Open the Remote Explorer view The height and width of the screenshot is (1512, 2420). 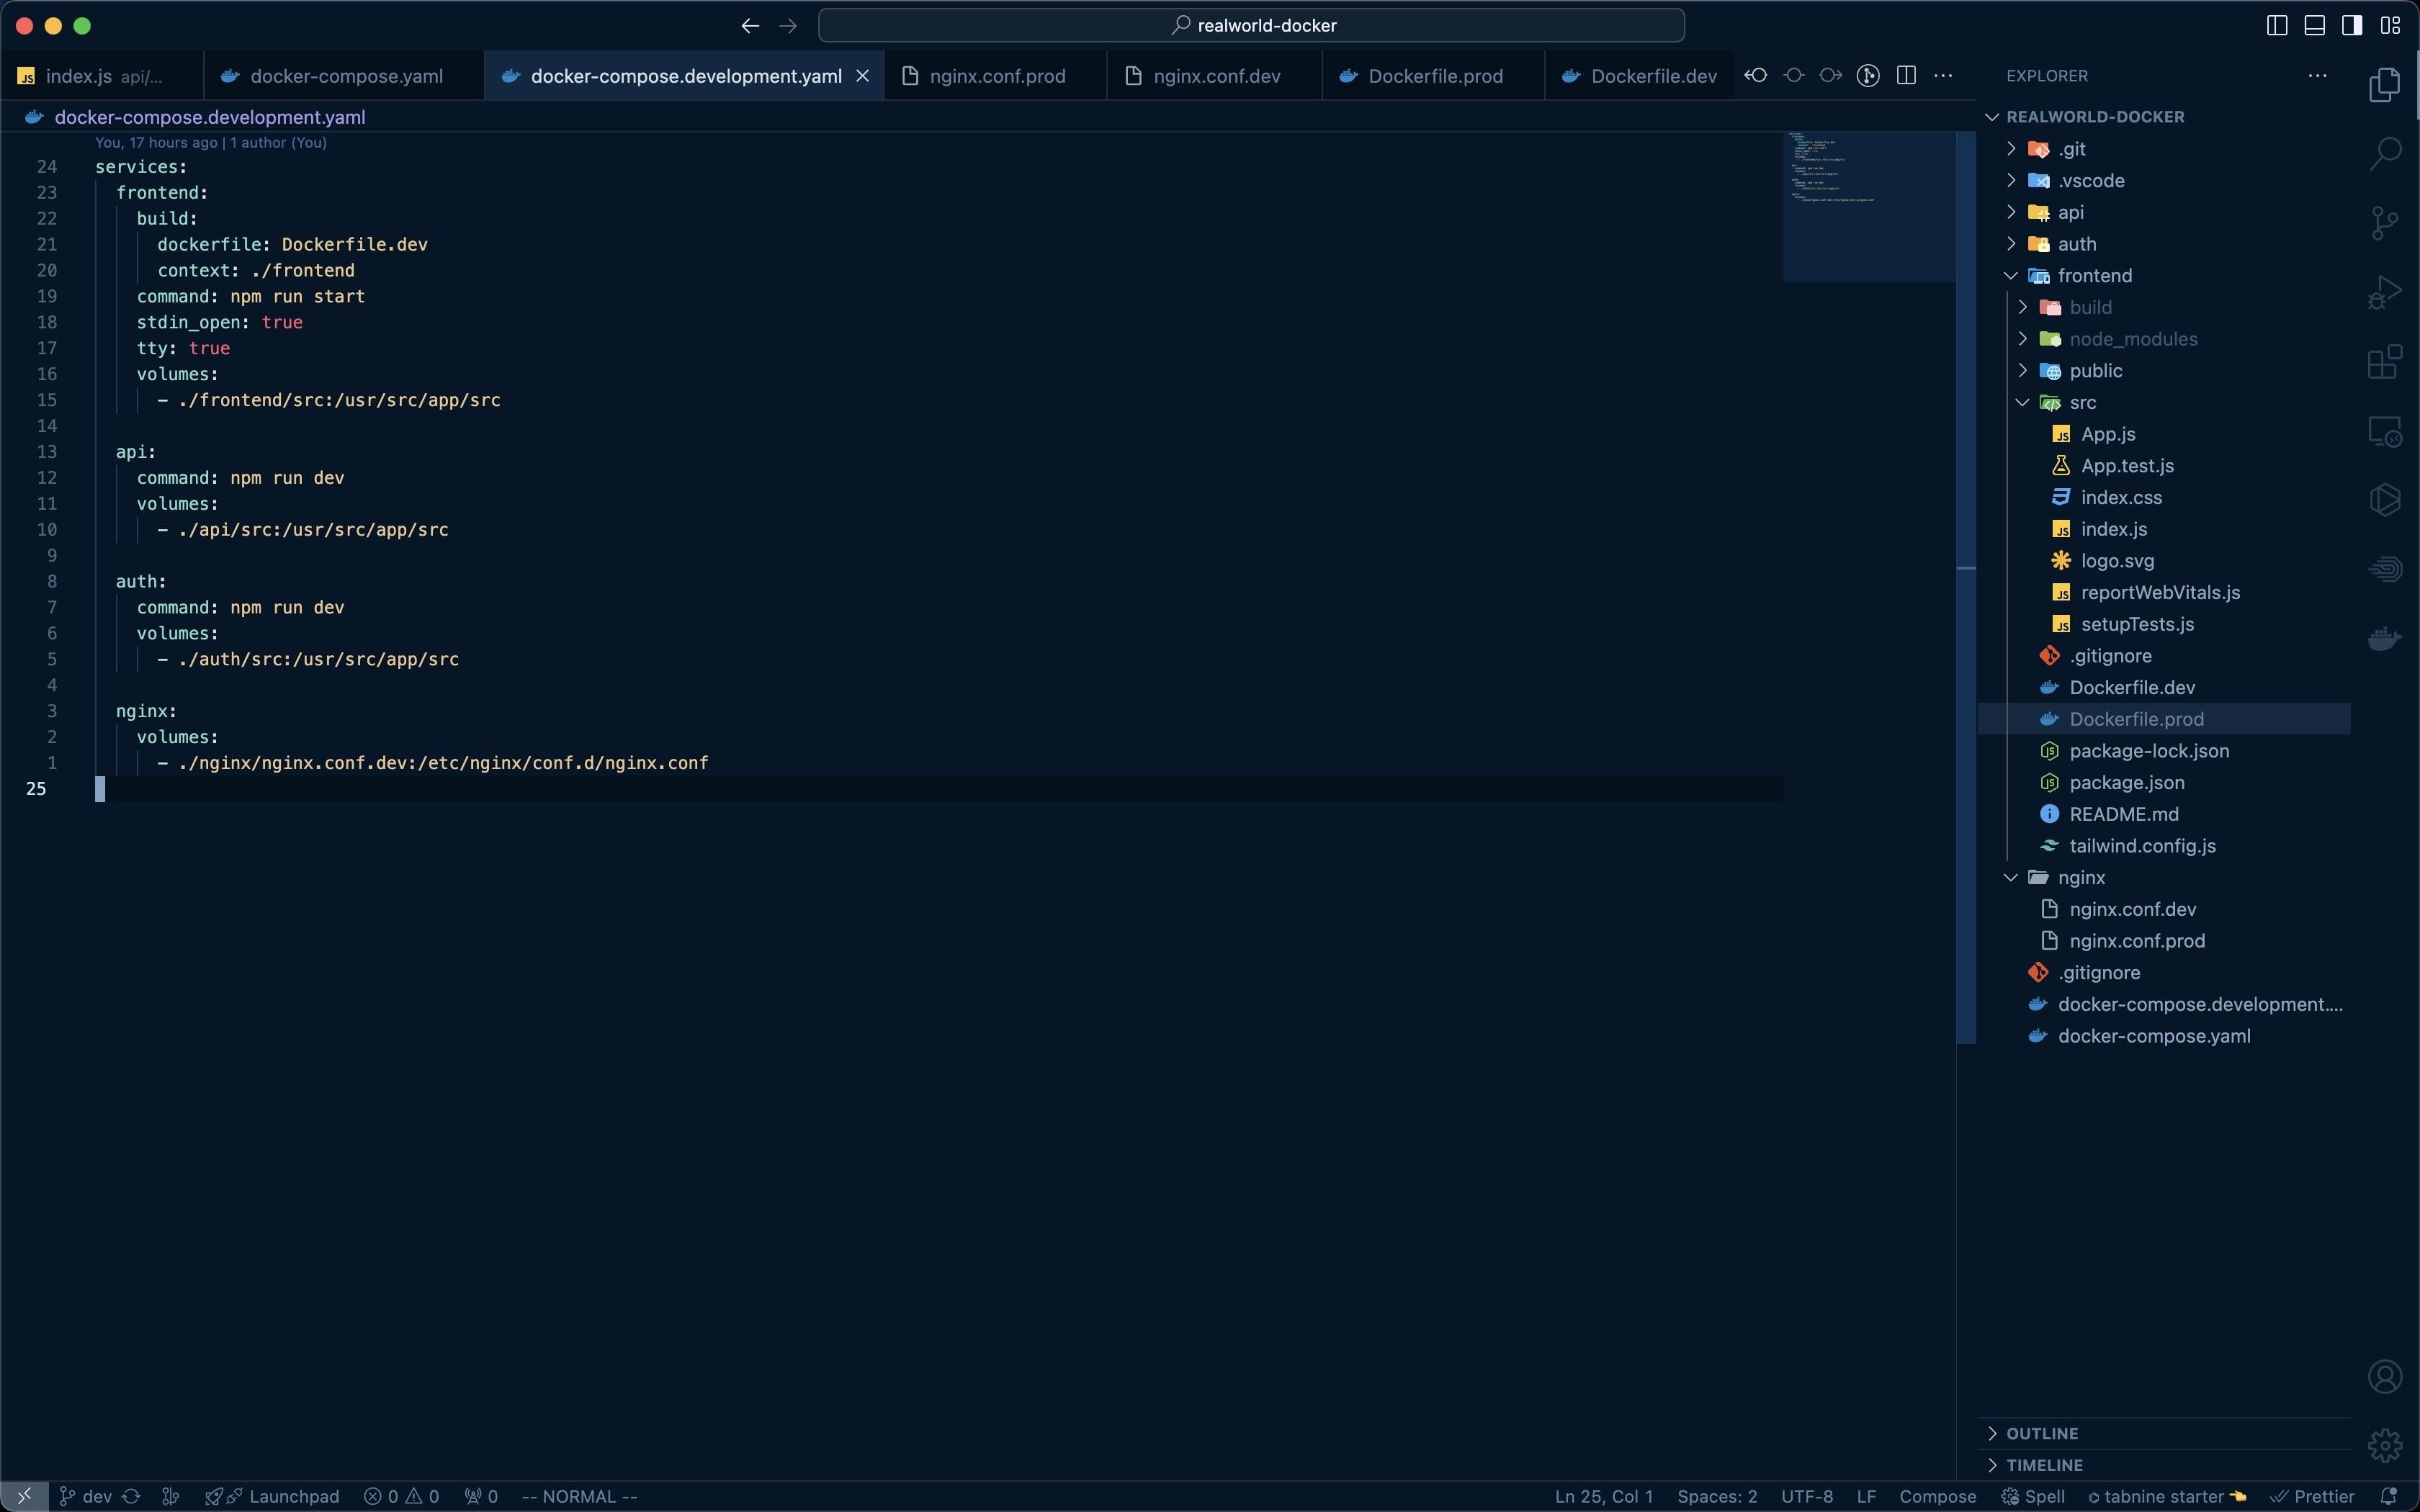coord(2385,431)
